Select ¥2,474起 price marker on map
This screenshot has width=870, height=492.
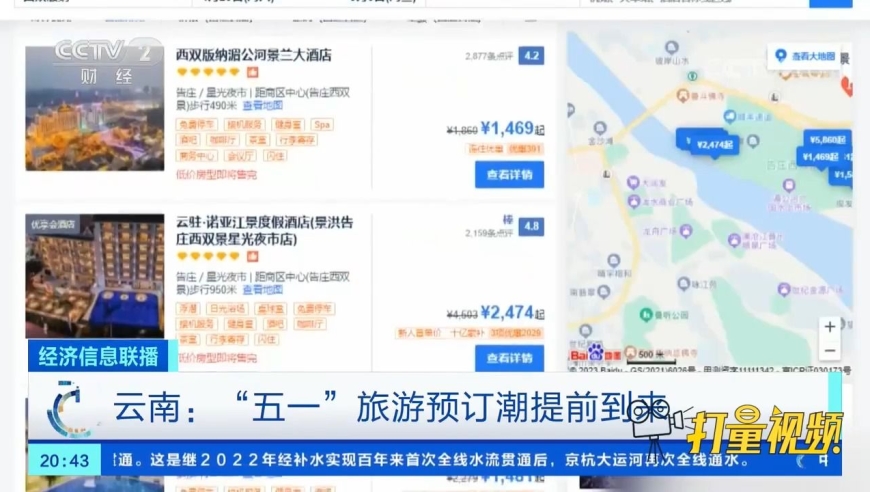[715, 145]
